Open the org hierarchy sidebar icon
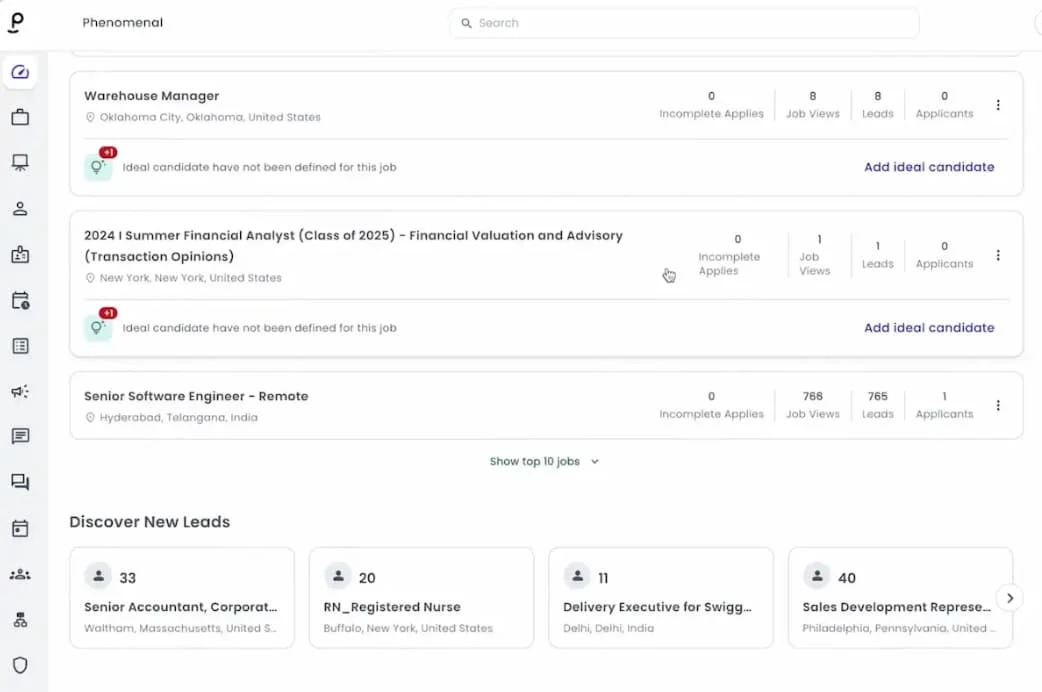 click(x=20, y=620)
